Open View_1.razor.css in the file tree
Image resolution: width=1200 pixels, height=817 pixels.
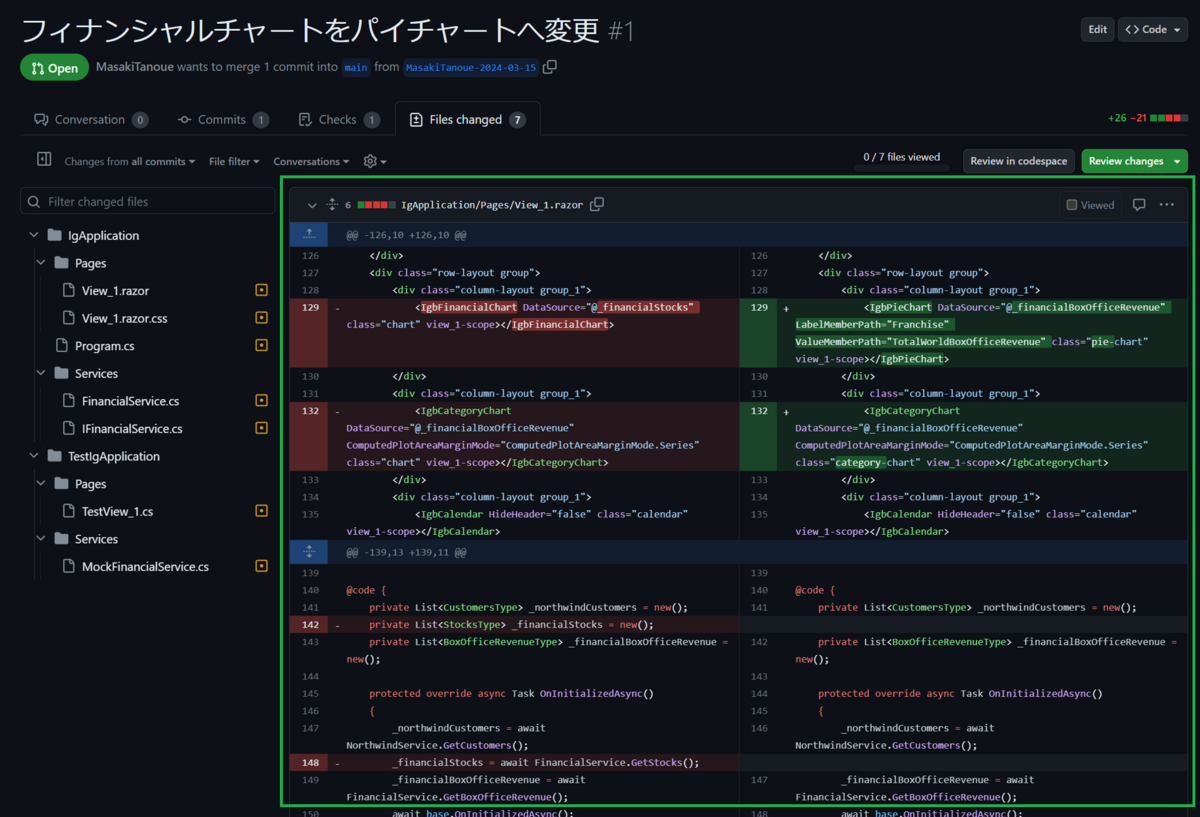click(124, 318)
